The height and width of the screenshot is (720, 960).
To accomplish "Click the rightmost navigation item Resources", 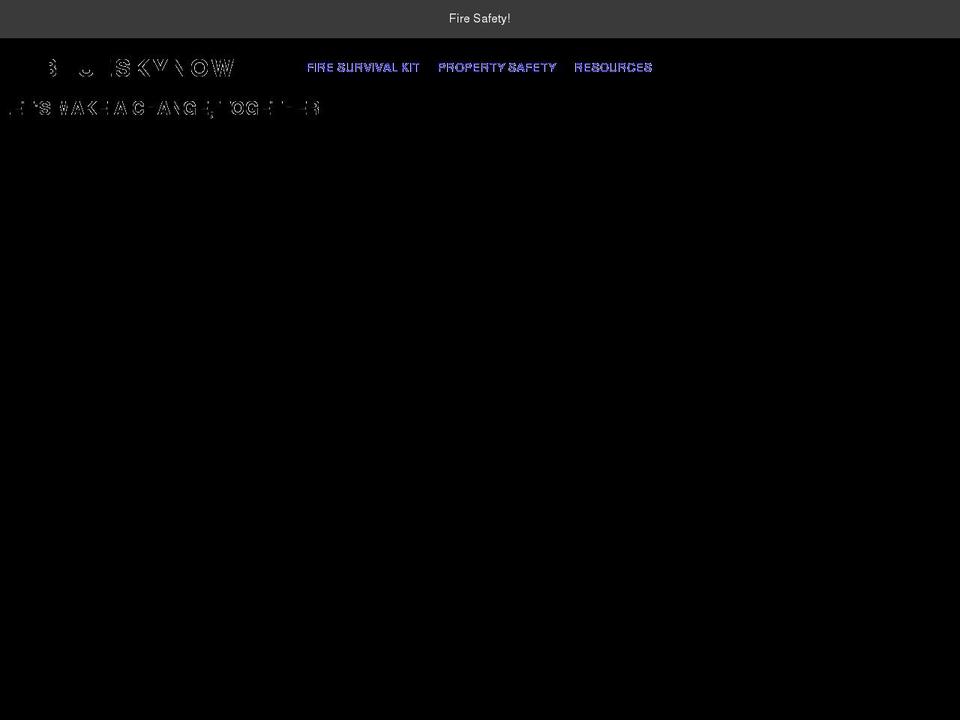I will pos(613,67).
